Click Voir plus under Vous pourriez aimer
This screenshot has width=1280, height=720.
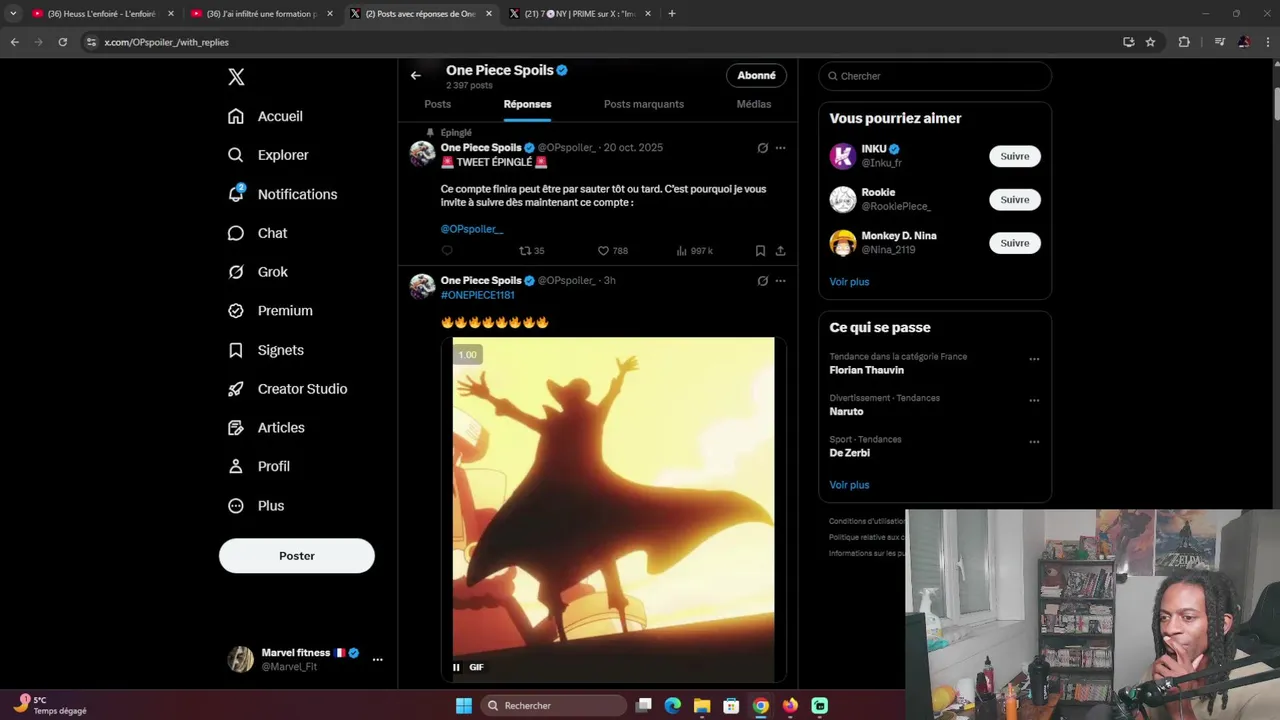point(849,282)
